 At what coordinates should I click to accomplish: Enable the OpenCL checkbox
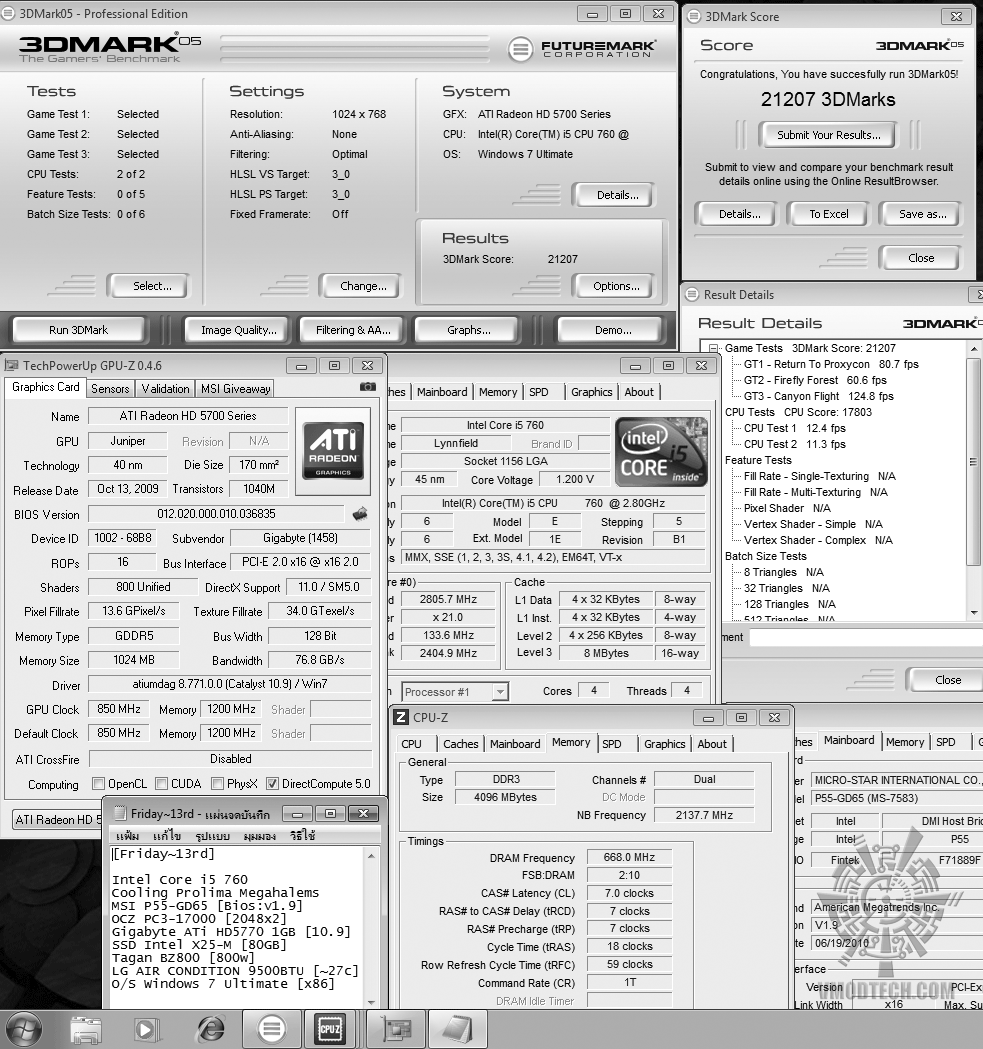98,783
